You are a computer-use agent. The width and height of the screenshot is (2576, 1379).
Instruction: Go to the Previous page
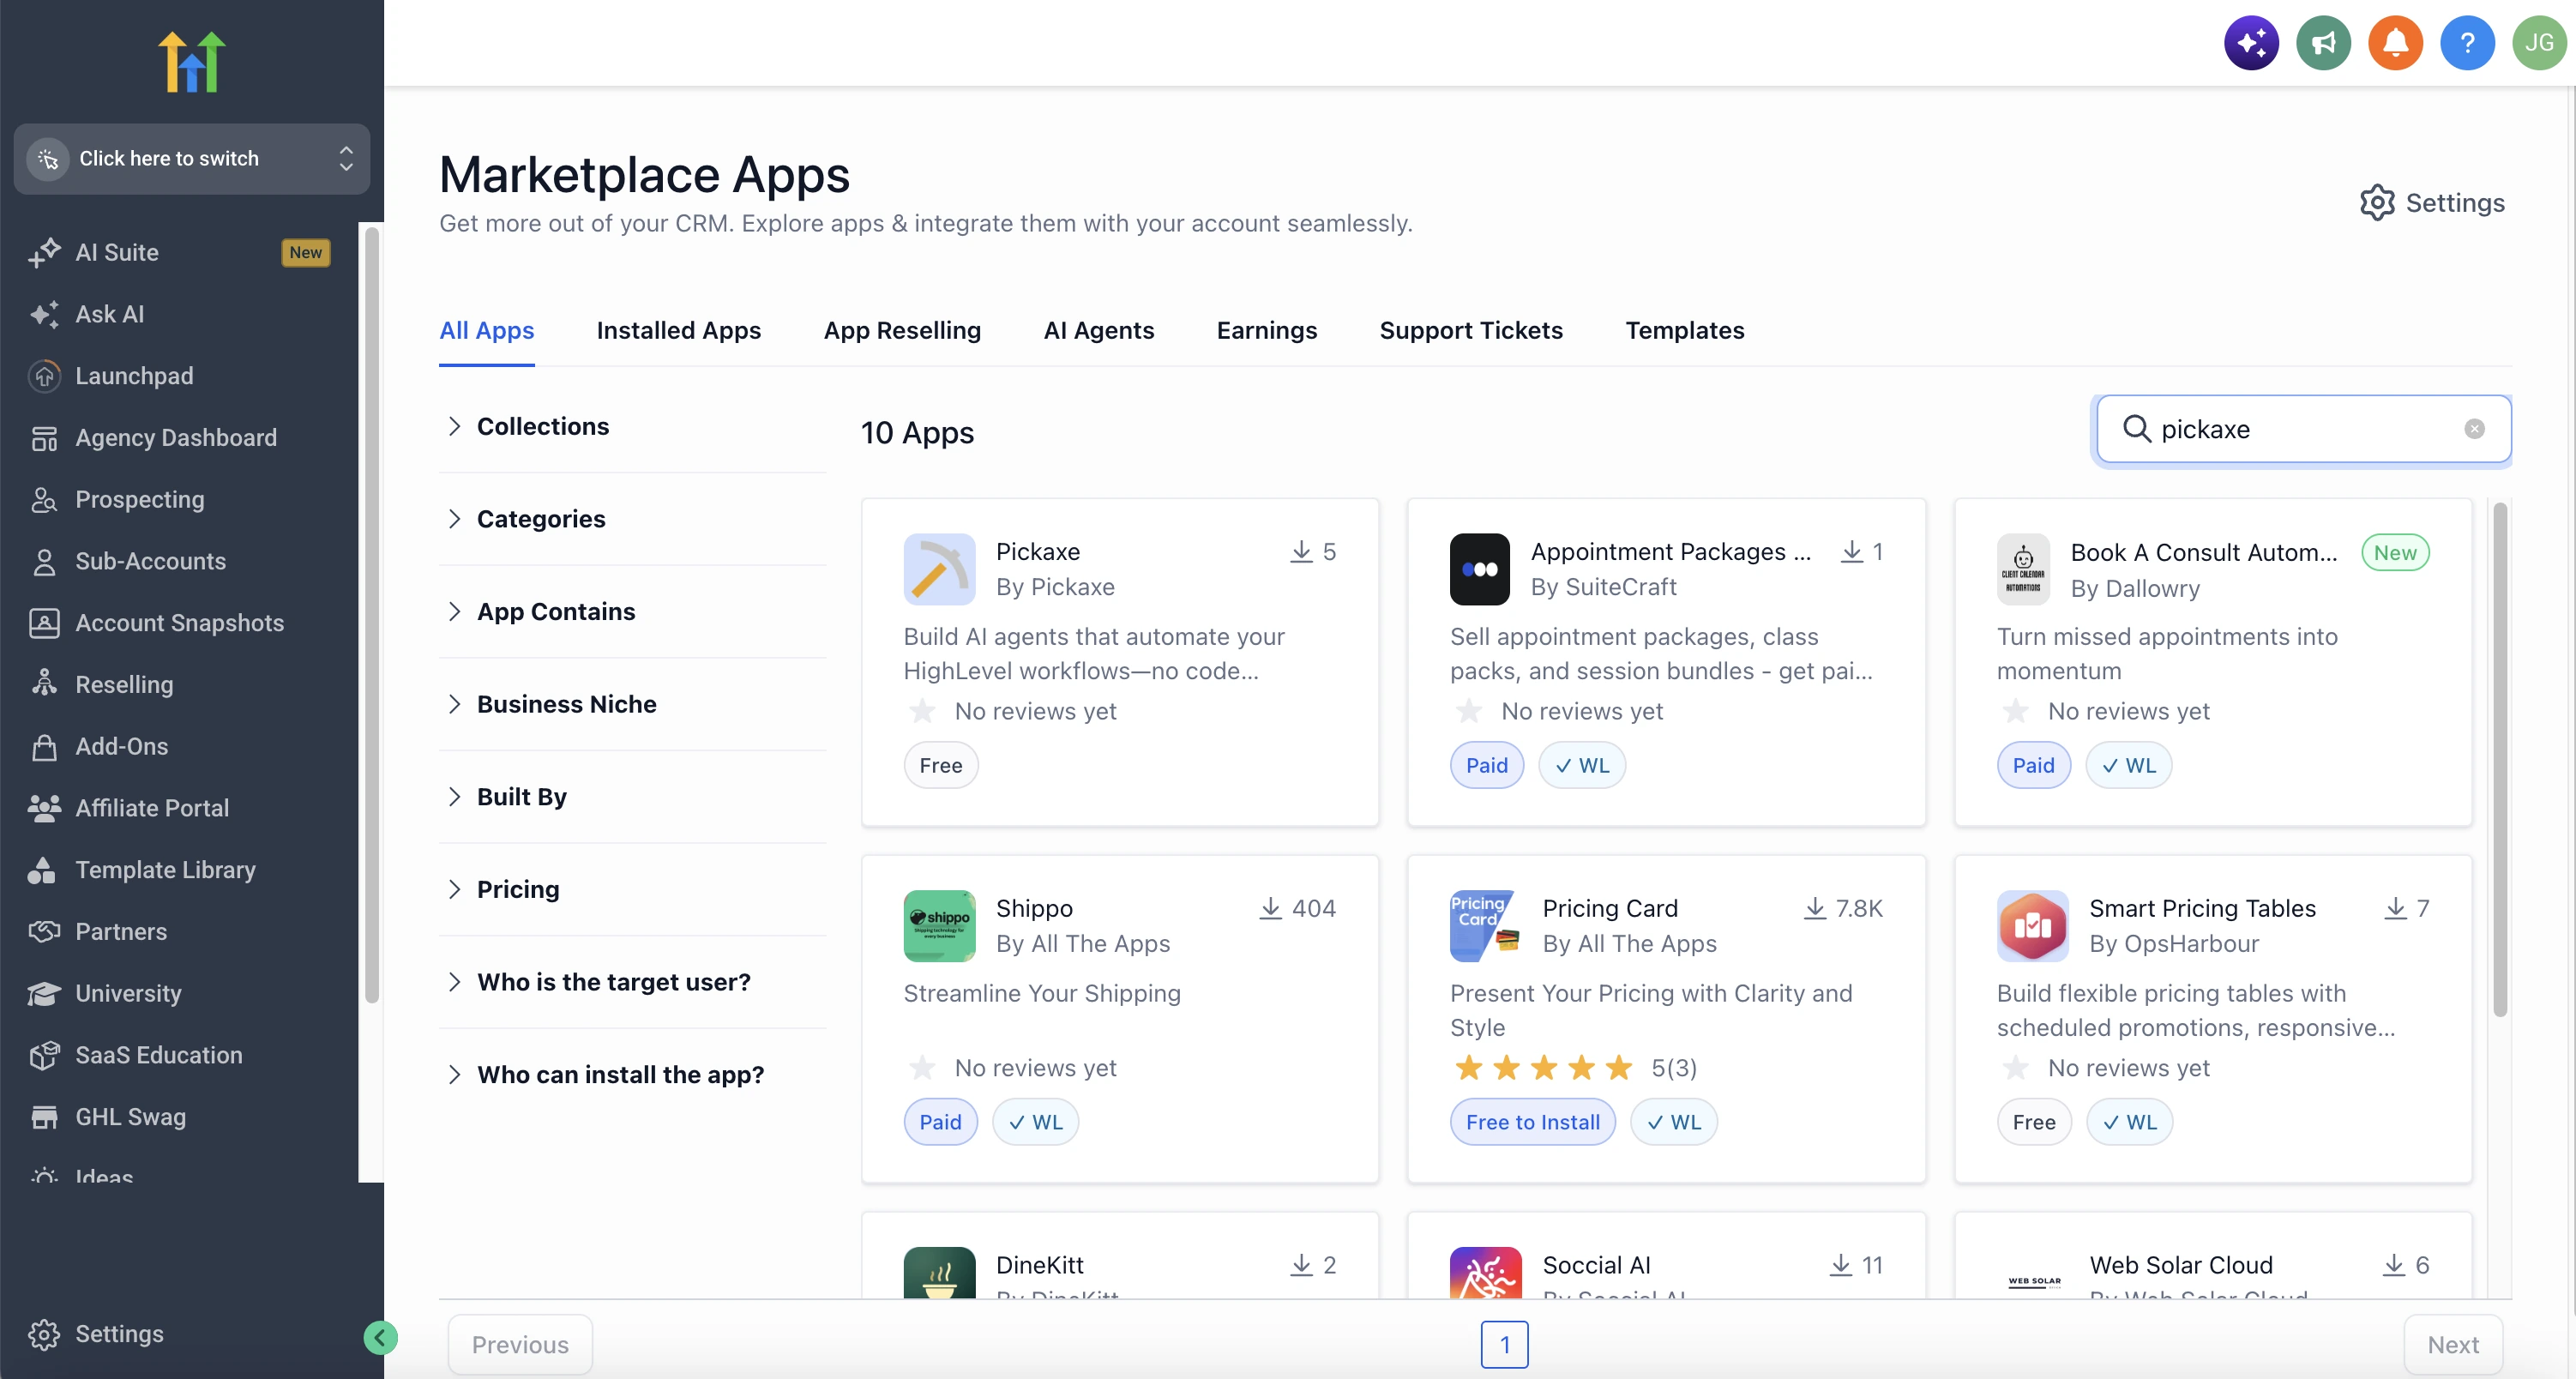pos(520,1345)
